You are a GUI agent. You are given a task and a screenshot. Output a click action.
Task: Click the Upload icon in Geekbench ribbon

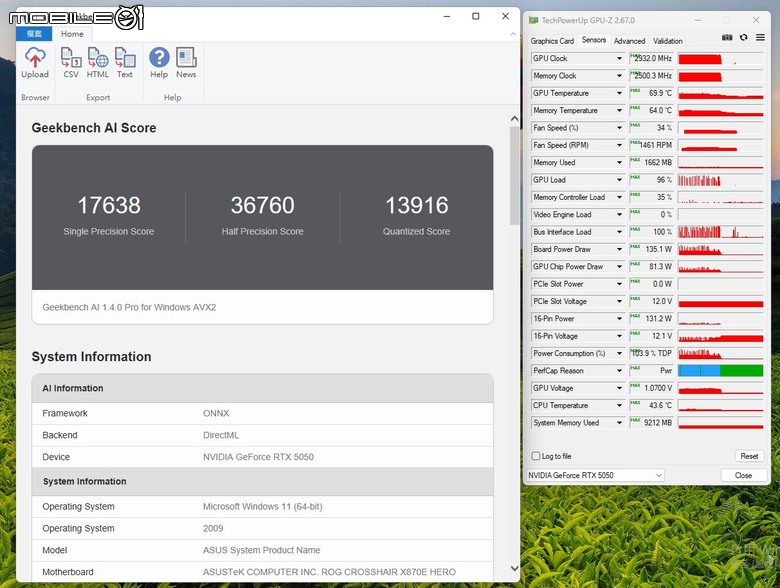coord(35,63)
